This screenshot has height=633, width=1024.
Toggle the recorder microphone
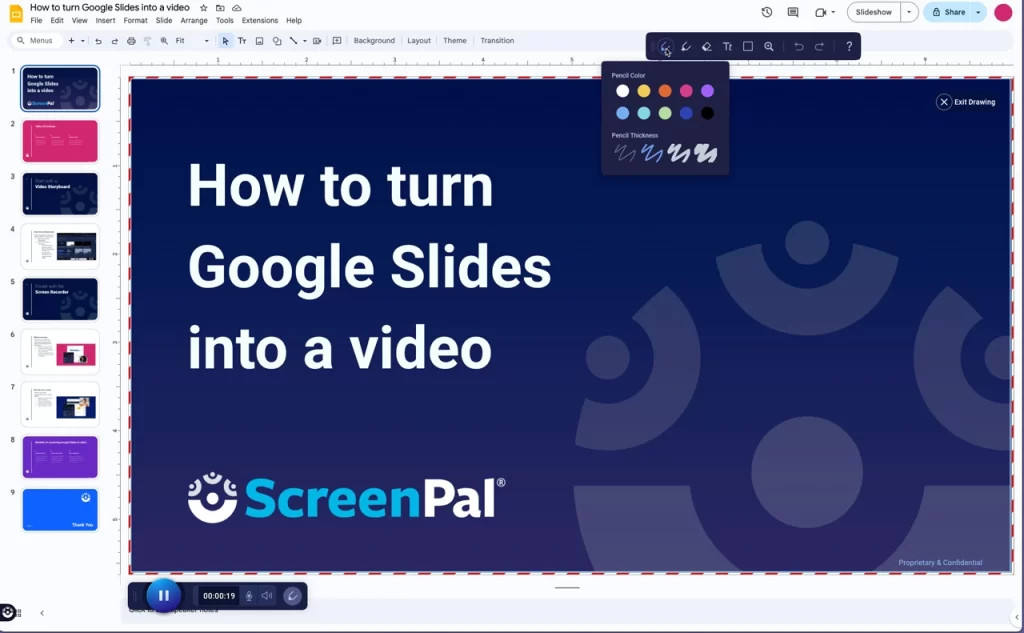249,596
